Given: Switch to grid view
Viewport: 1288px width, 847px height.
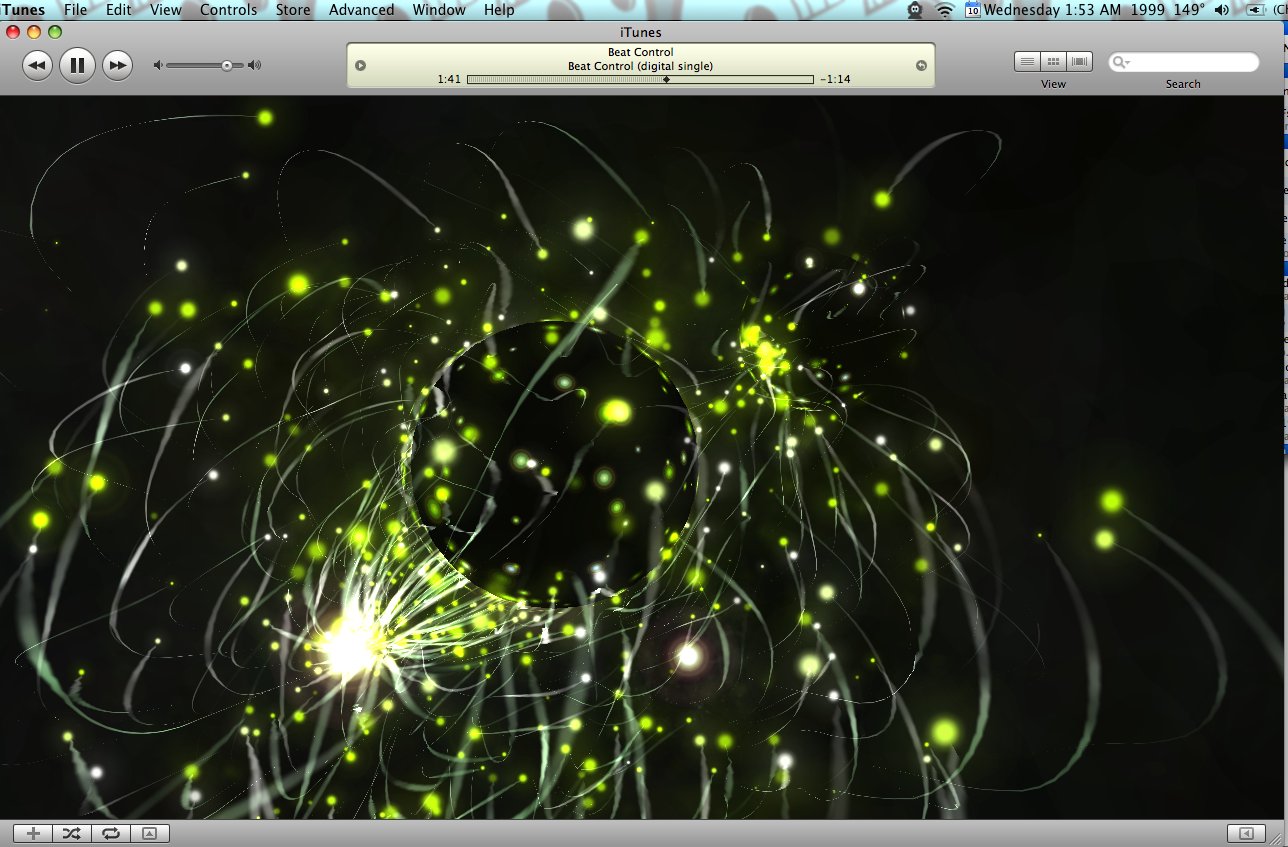Looking at the screenshot, I should click(x=1053, y=62).
